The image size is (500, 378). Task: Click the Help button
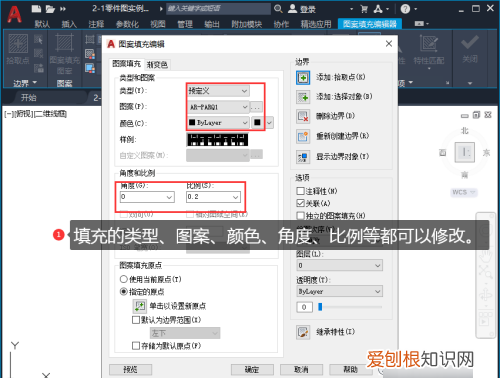350,369
